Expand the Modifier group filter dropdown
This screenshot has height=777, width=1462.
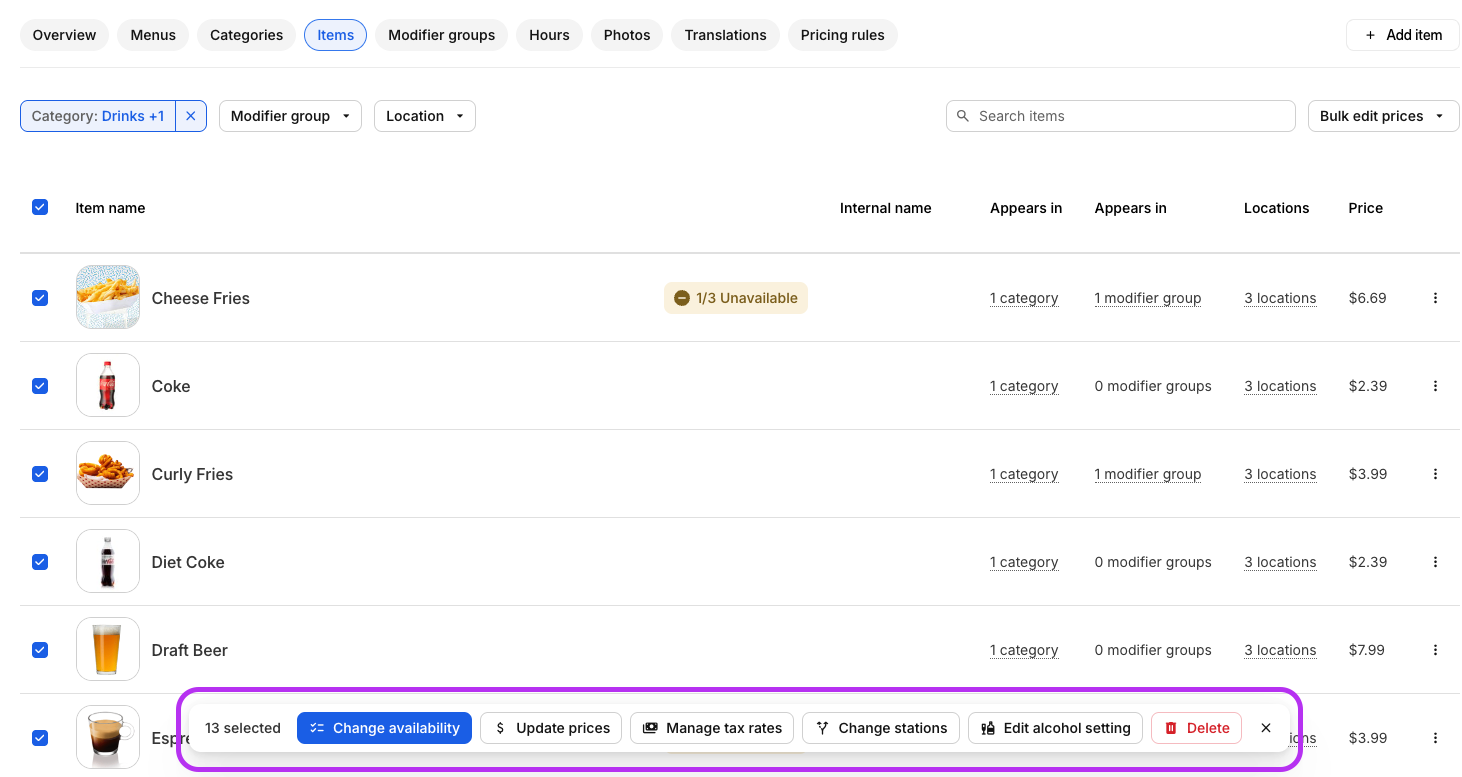[x=290, y=116]
